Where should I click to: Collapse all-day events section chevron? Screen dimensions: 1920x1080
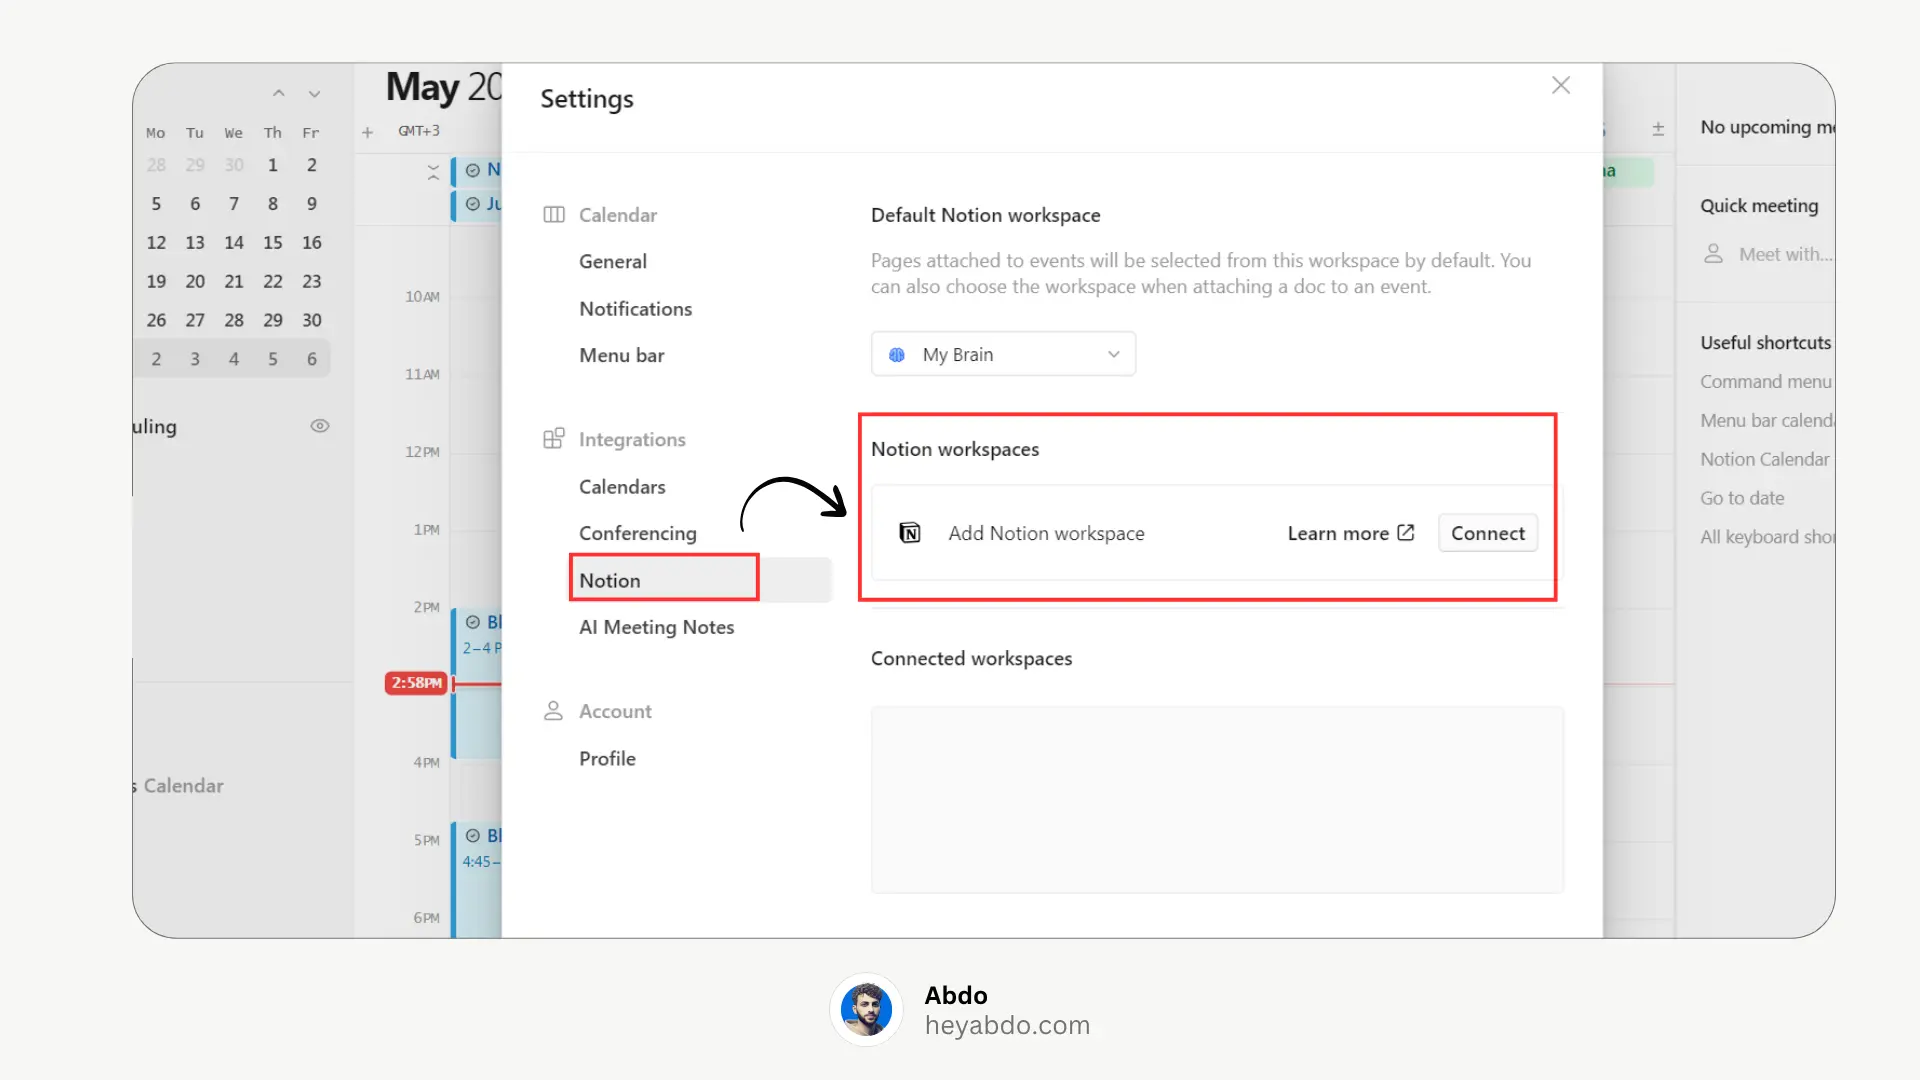click(433, 172)
